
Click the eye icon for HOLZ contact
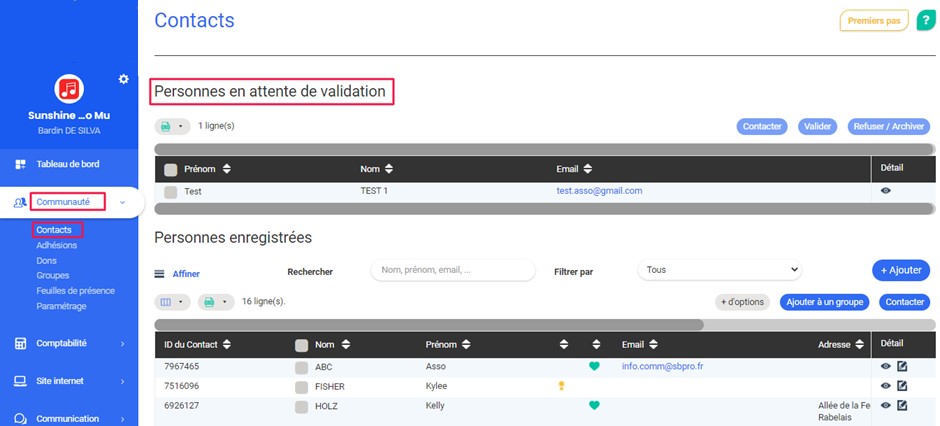[x=885, y=405]
